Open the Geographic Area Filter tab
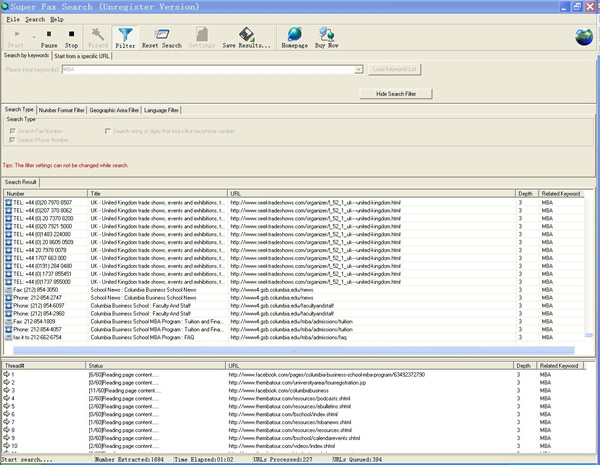 click(114, 110)
